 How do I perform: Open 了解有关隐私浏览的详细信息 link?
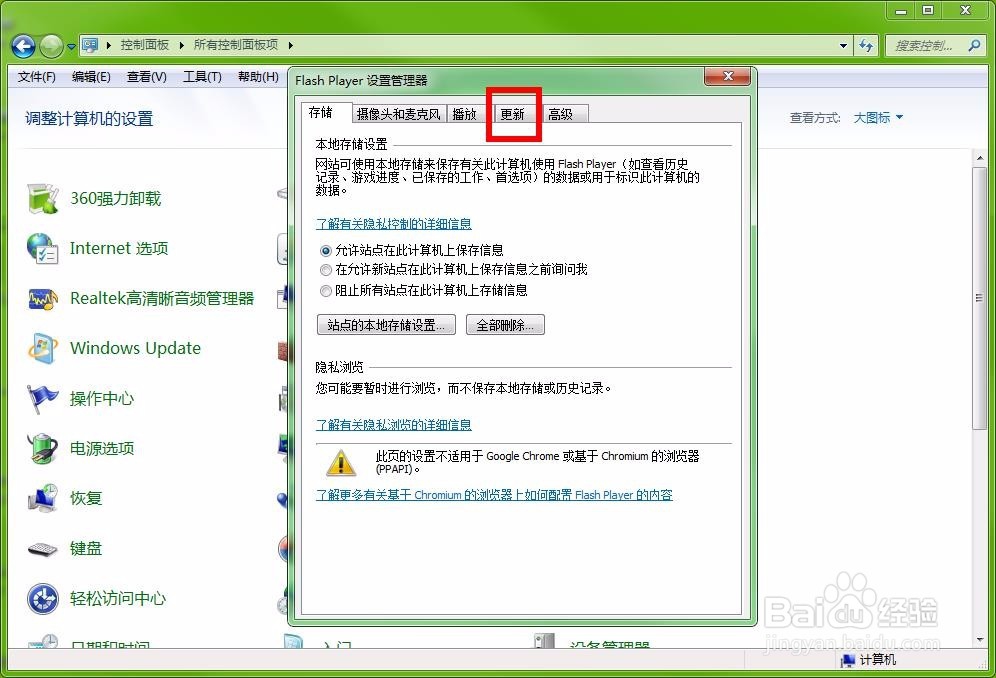pos(394,424)
